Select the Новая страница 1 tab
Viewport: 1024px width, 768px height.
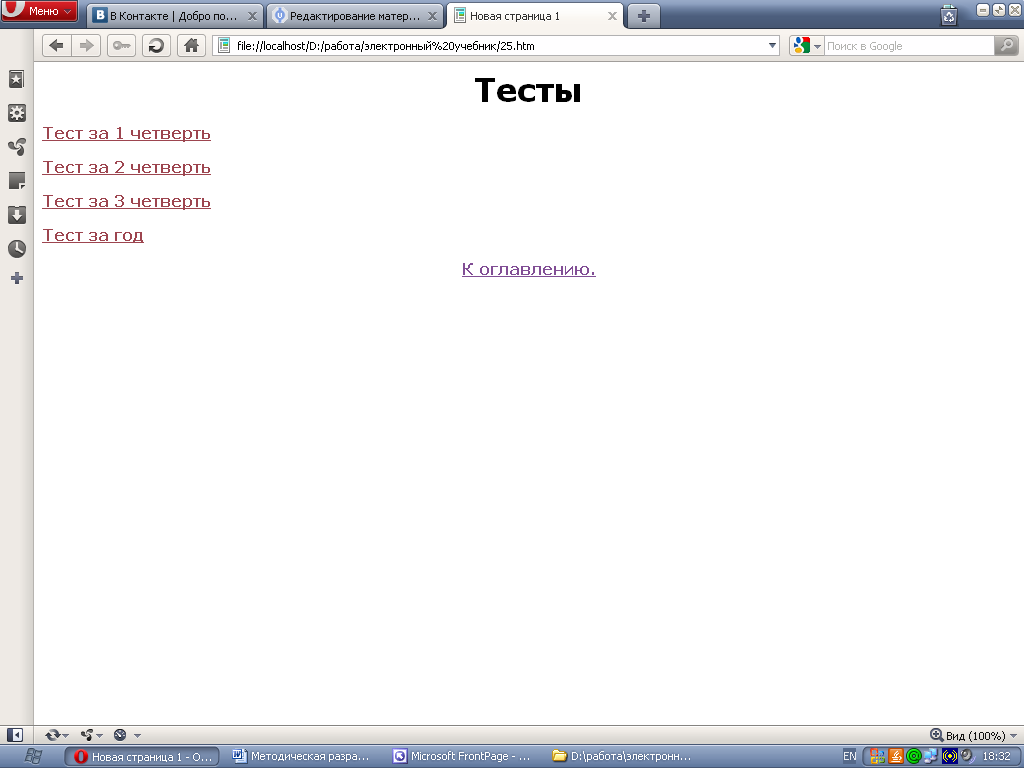coord(534,16)
